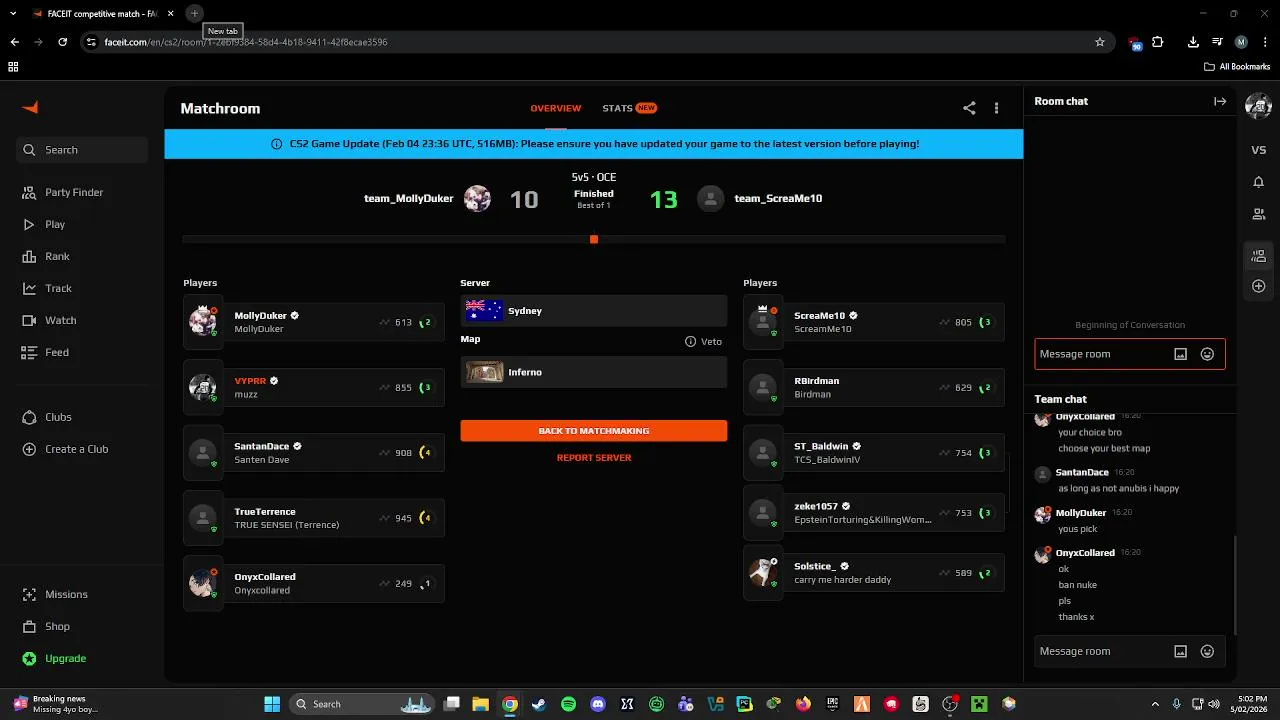Open File Explorer from the taskbar
The height and width of the screenshot is (720, 1280).
point(480,704)
